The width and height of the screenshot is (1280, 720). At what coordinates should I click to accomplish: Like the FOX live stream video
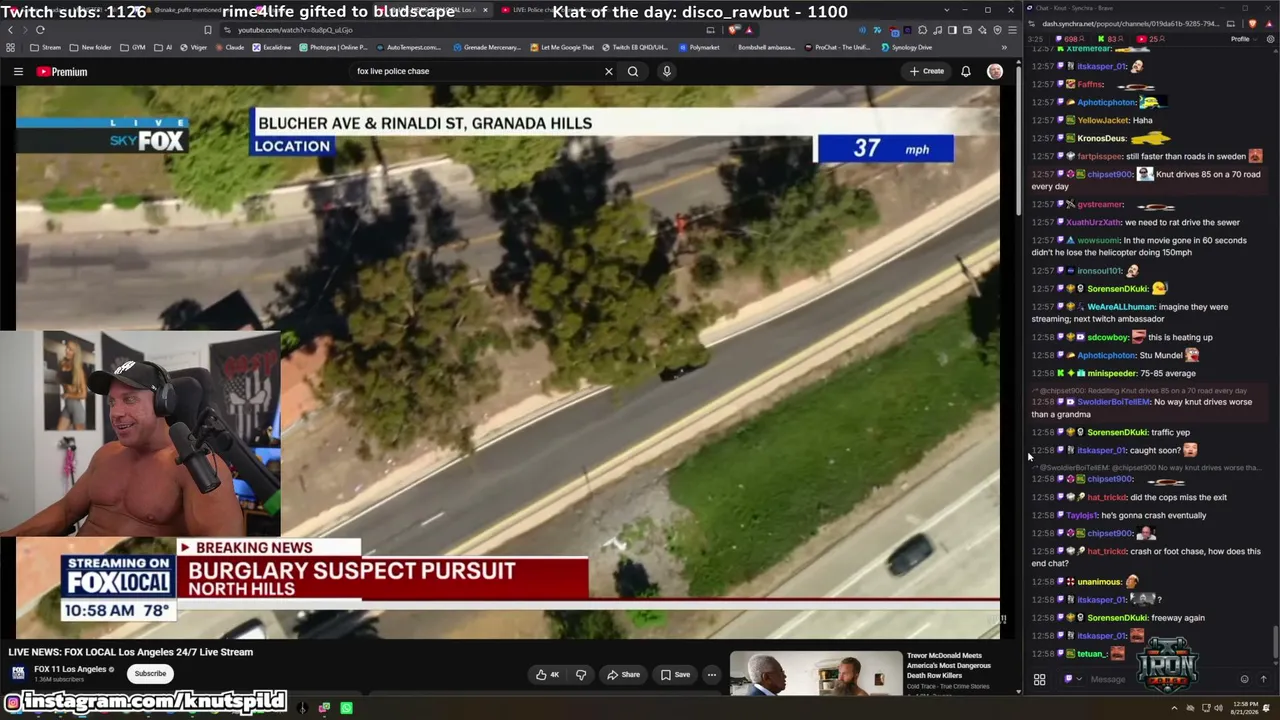(547, 675)
